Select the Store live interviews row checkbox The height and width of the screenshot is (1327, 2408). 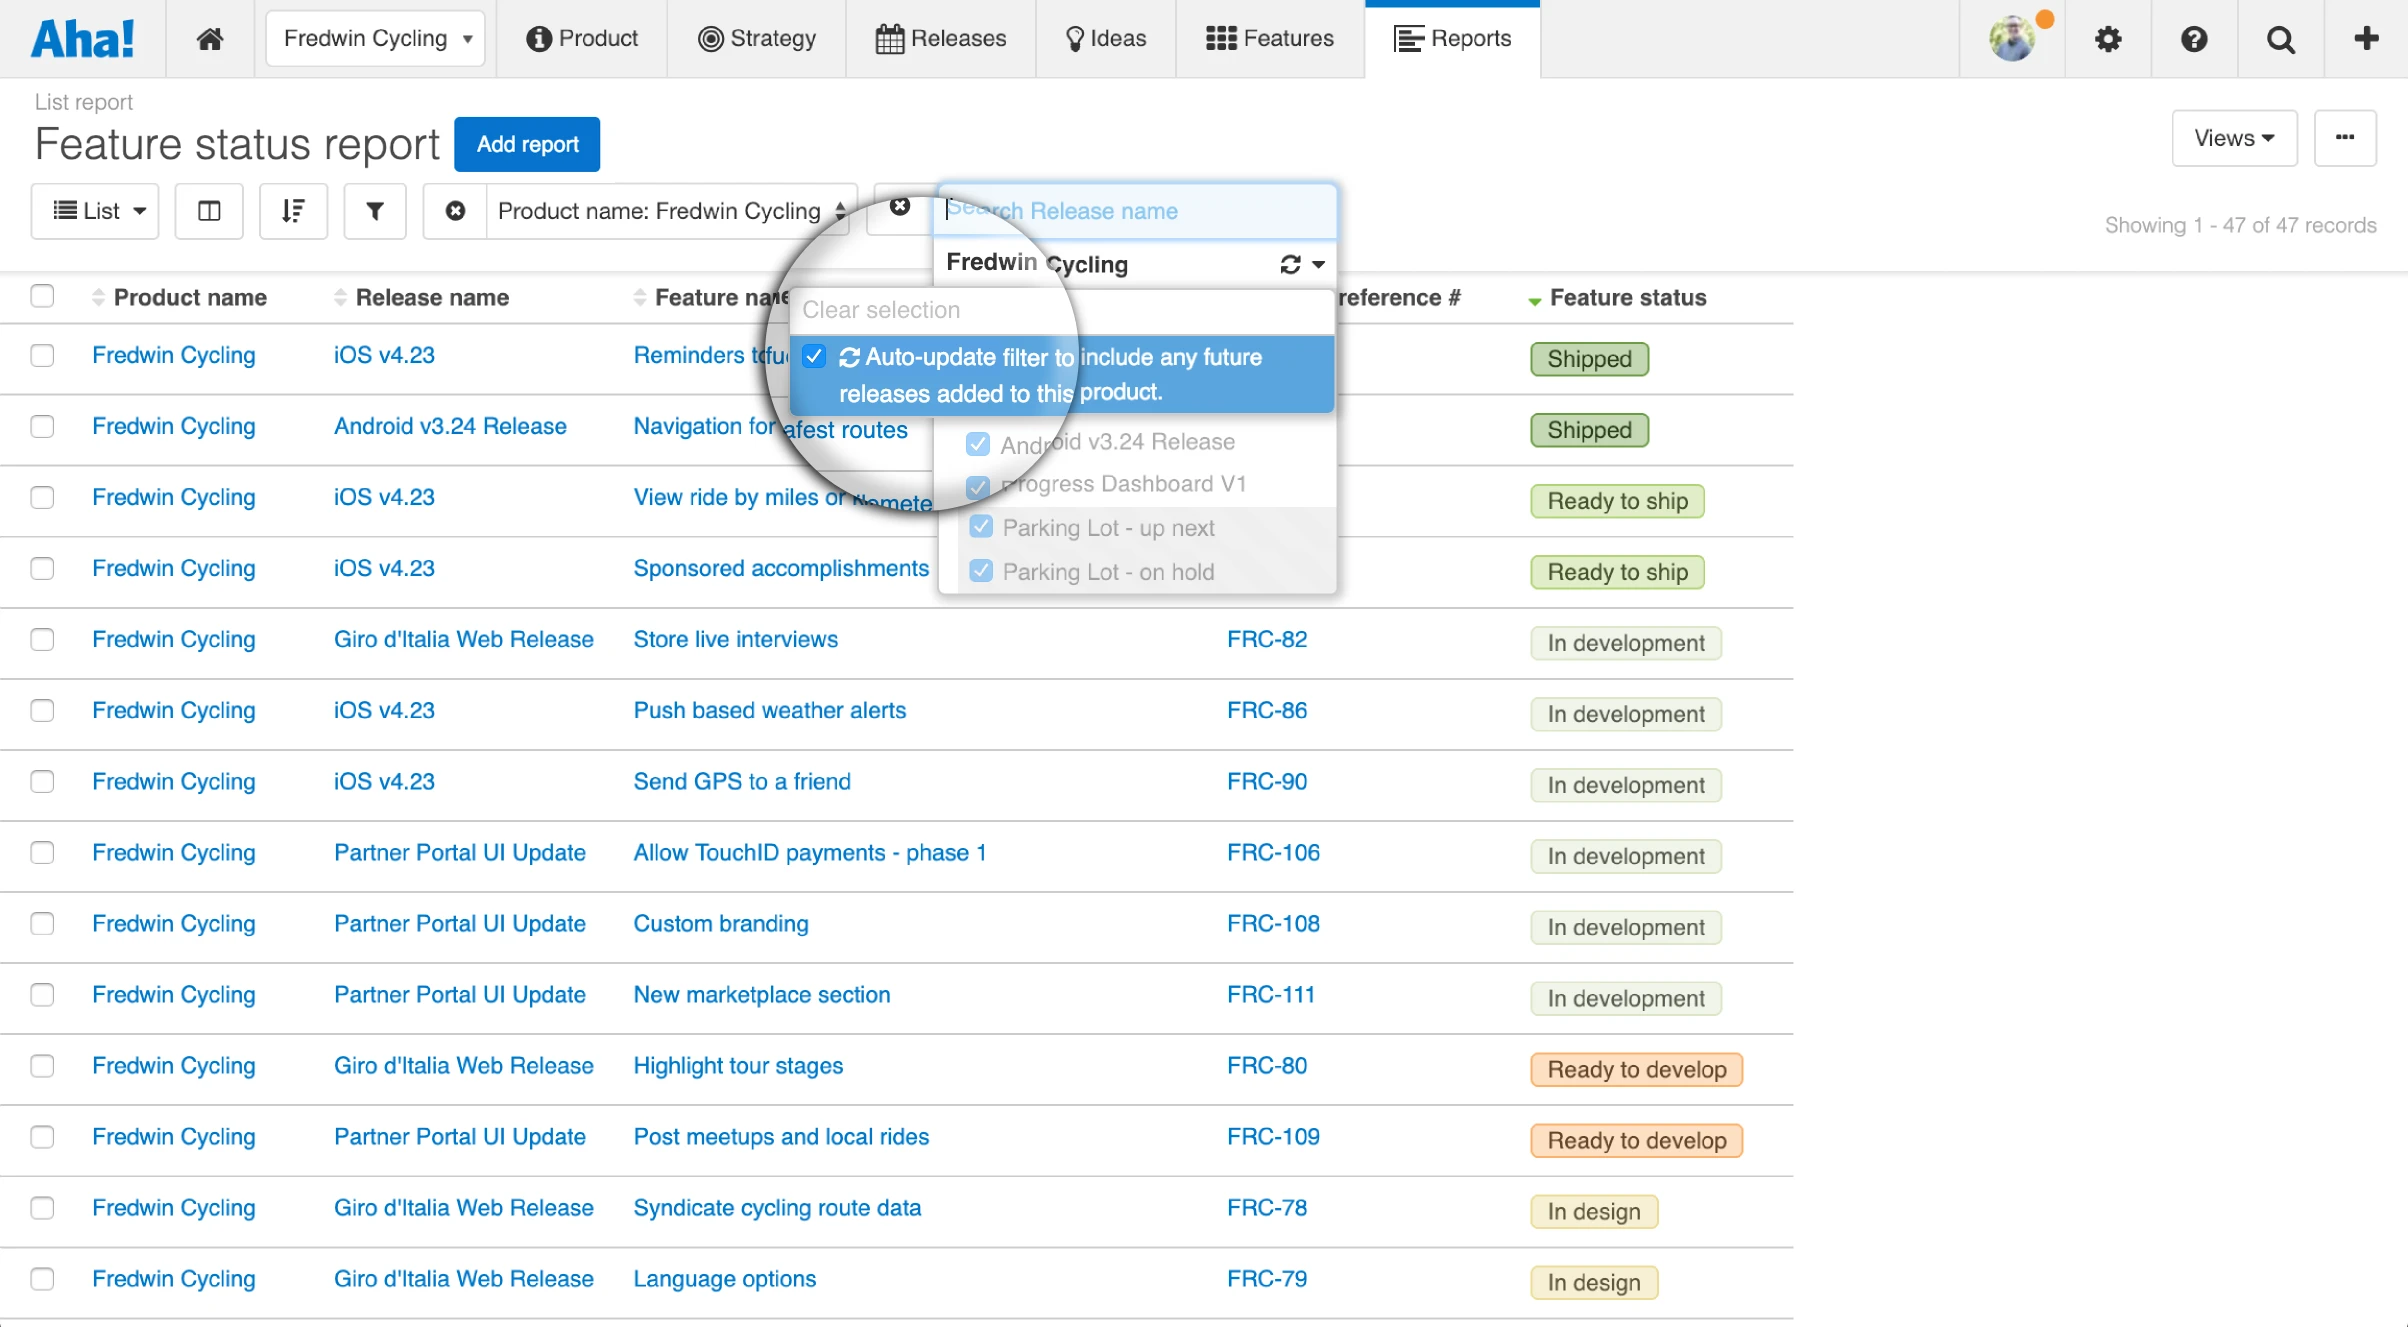click(x=42, y=639)
